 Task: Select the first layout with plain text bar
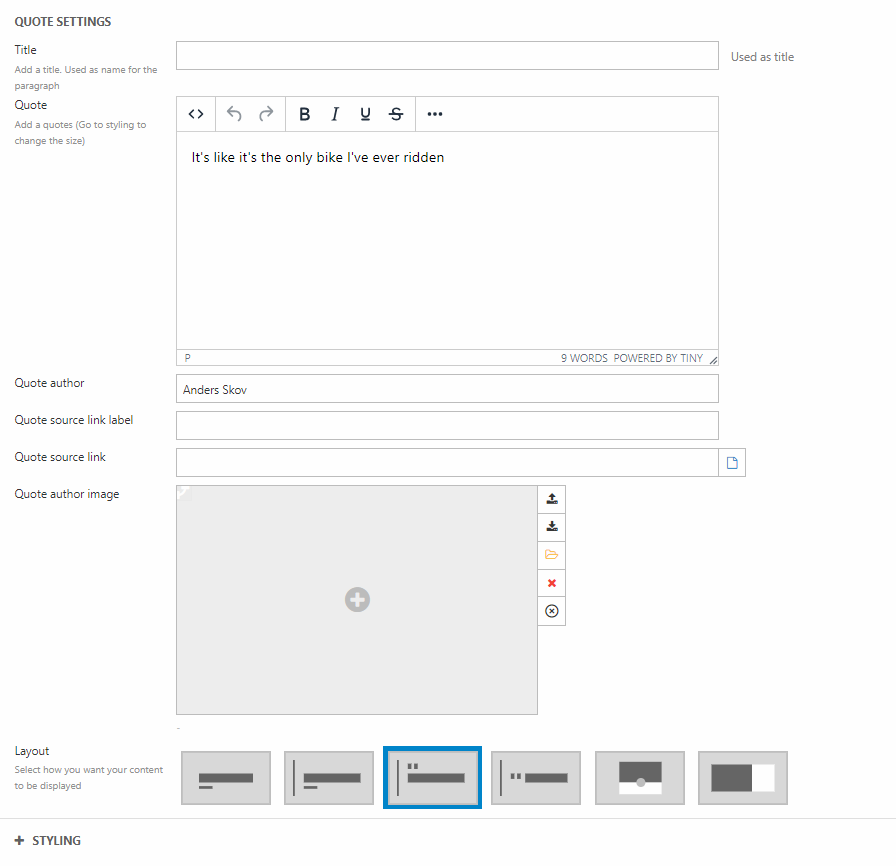(x=226, y=778)
